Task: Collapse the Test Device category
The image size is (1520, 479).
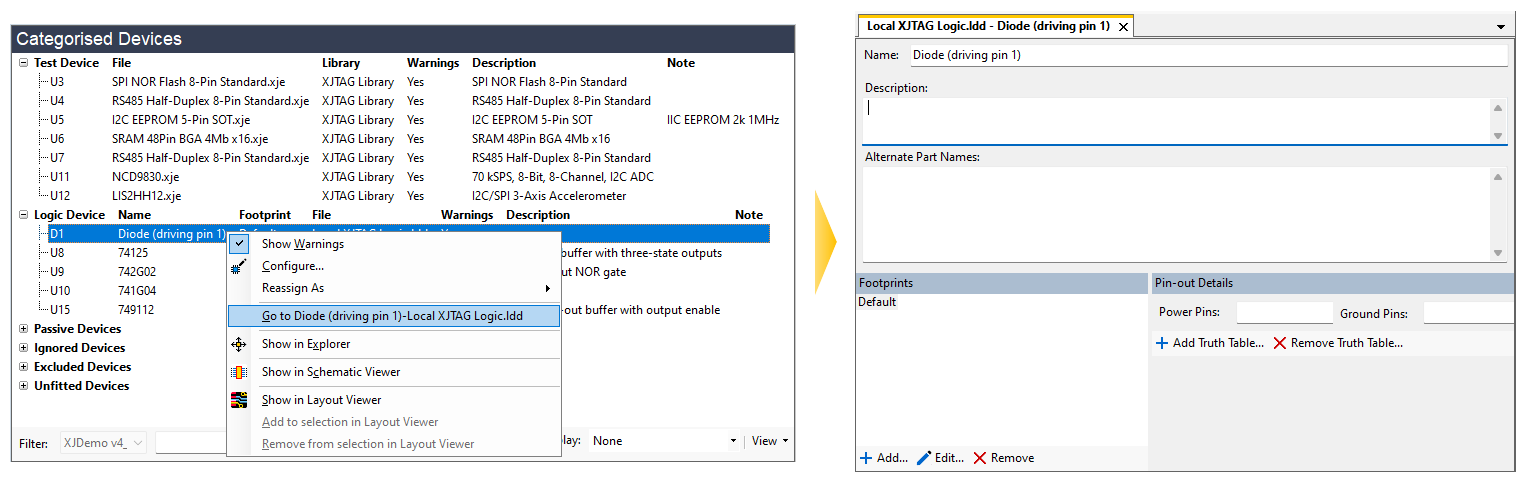Action: (23, 63)
